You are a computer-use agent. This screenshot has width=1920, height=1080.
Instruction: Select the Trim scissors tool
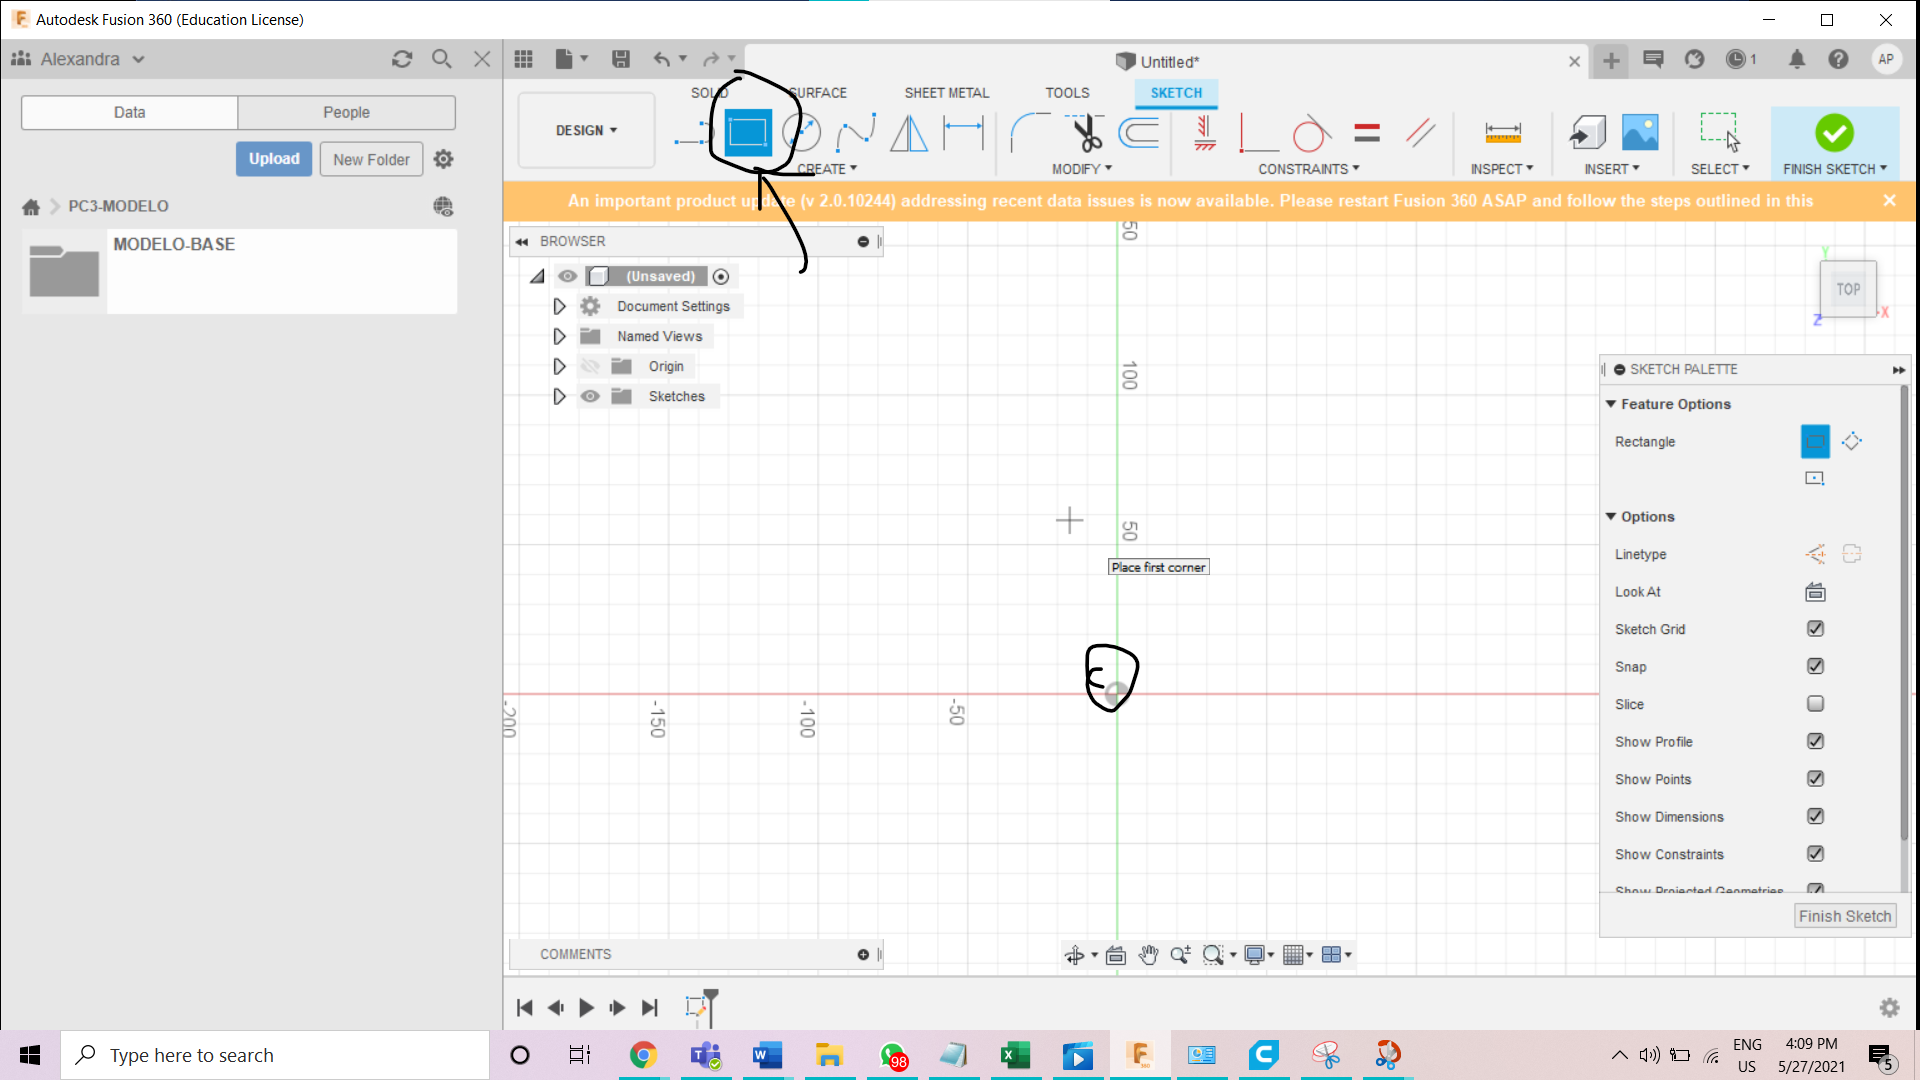tap(1086, 133)
